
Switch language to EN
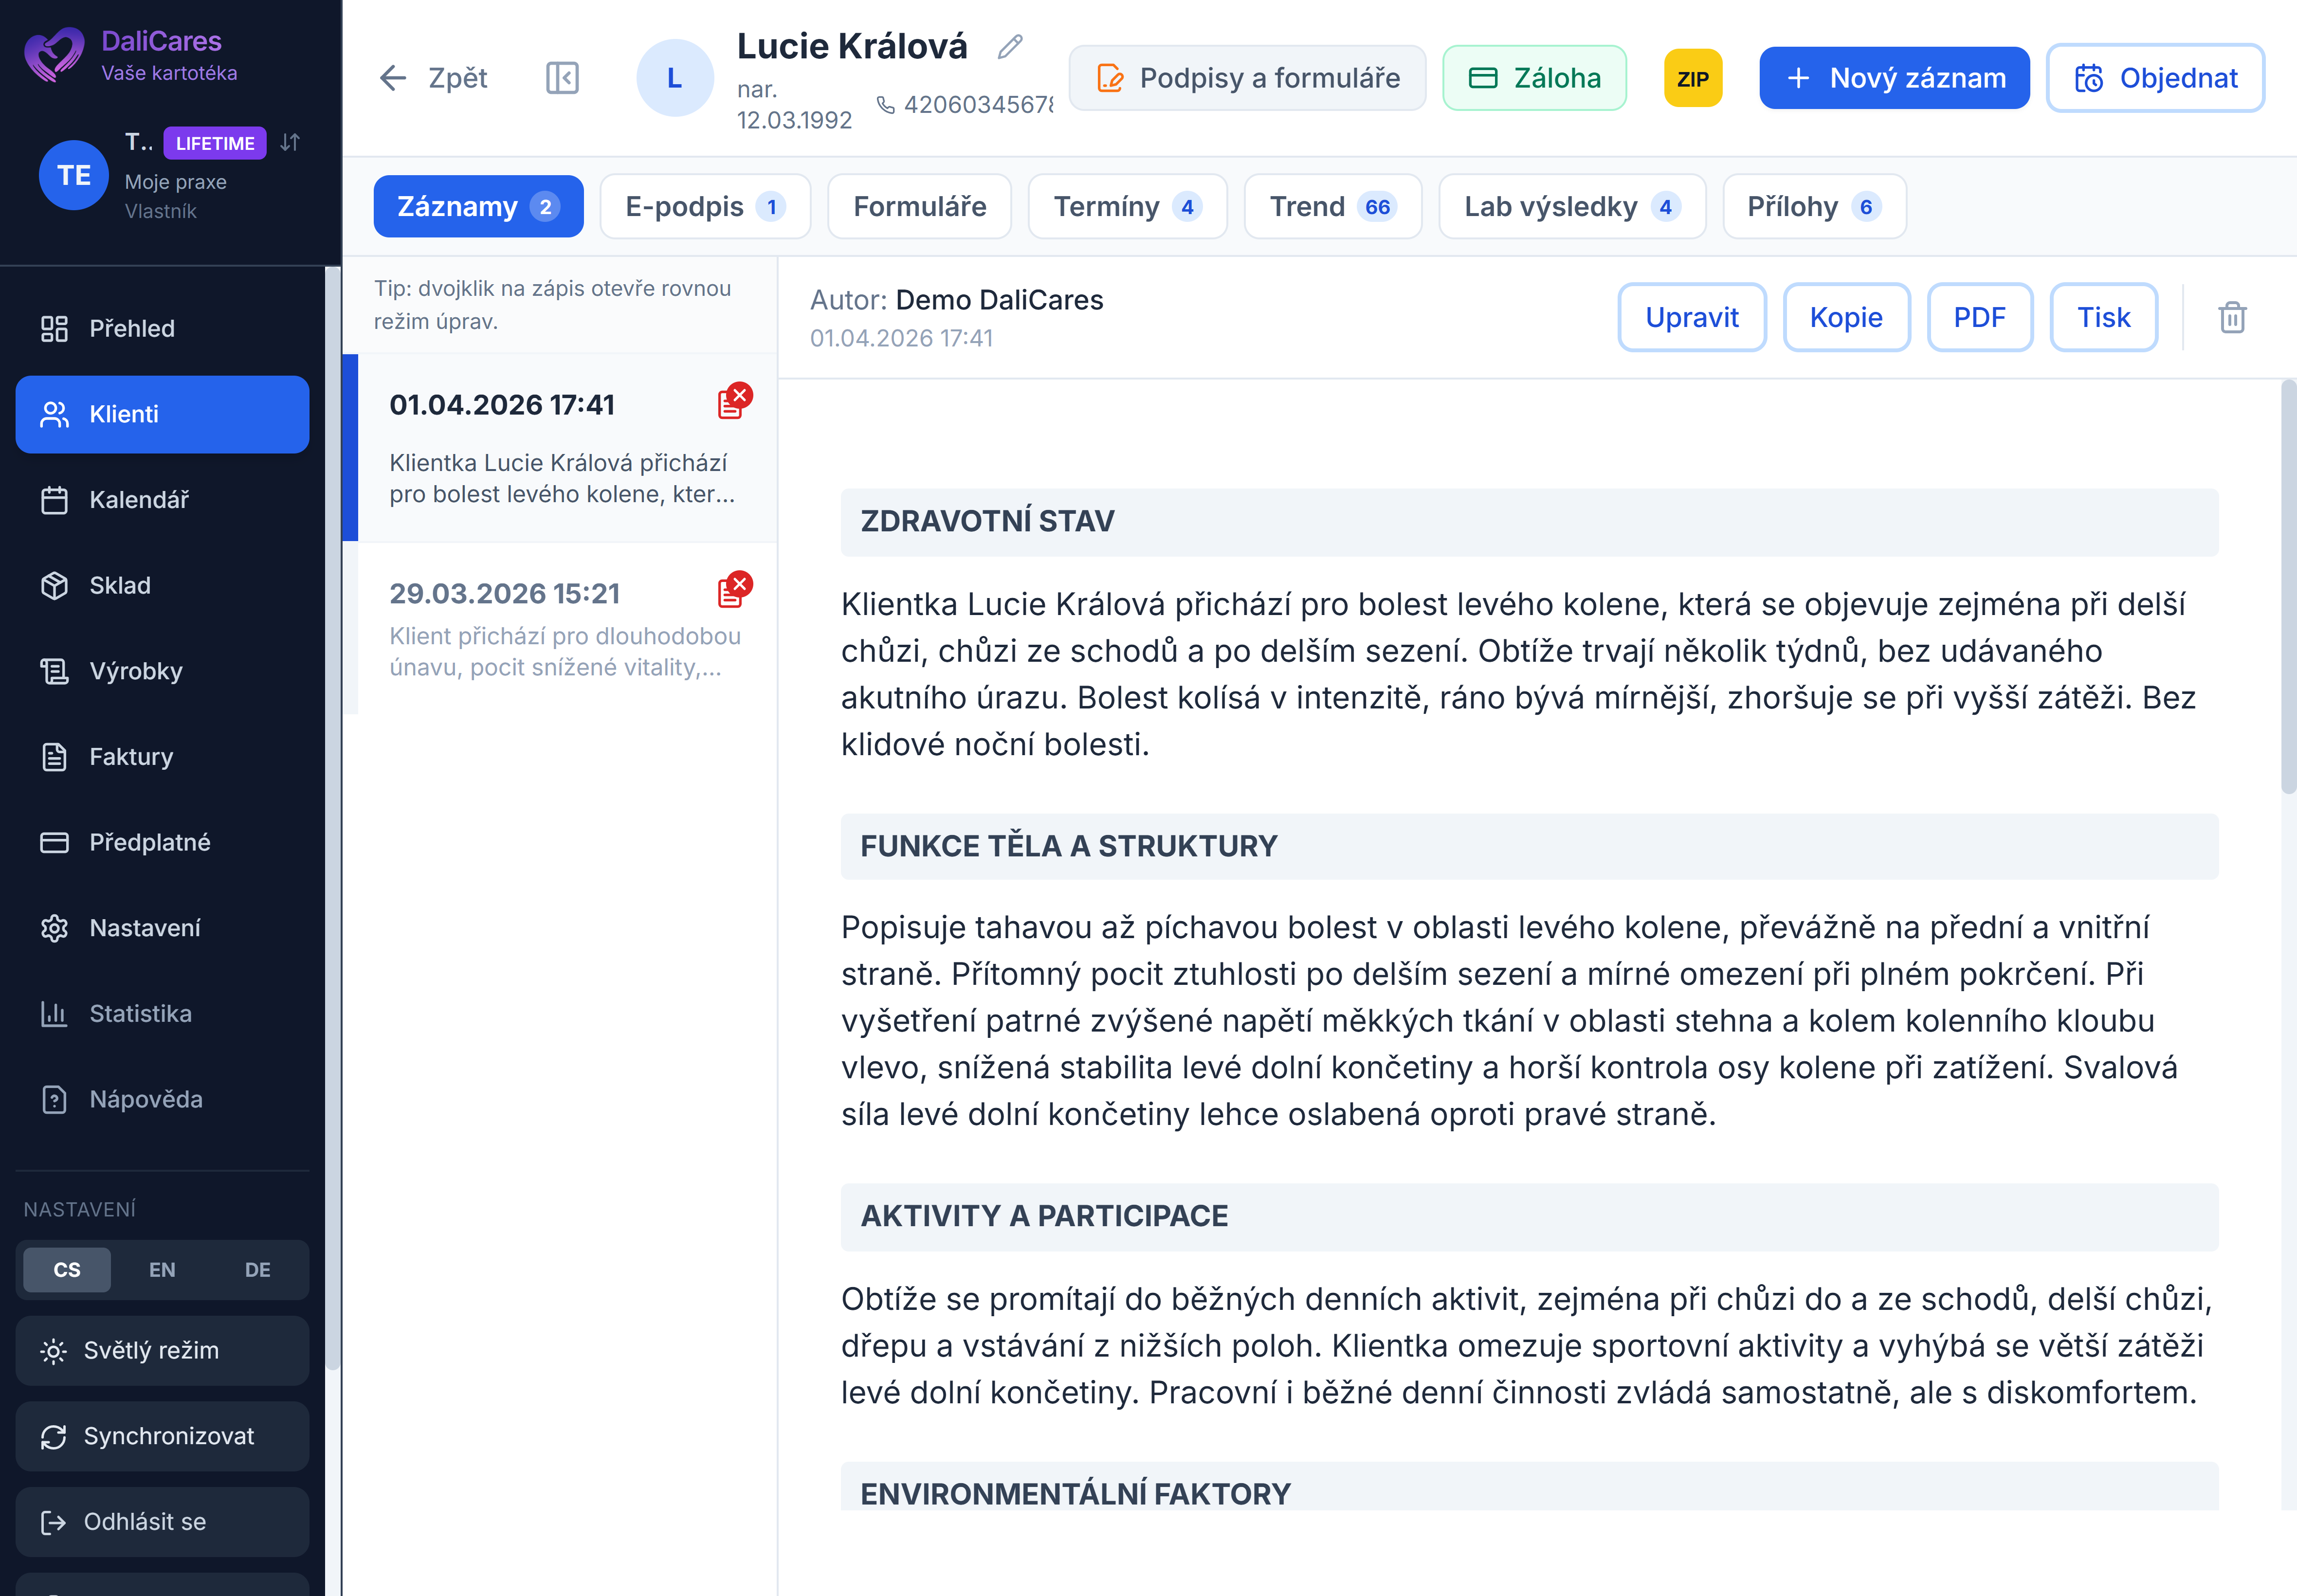click(x=162, y=1270)
